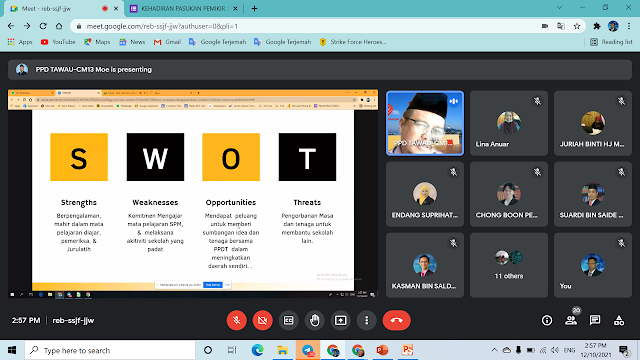Open first Google Terjemah bookmark
This screenshot has width=640, height=360.
(218, 42)
